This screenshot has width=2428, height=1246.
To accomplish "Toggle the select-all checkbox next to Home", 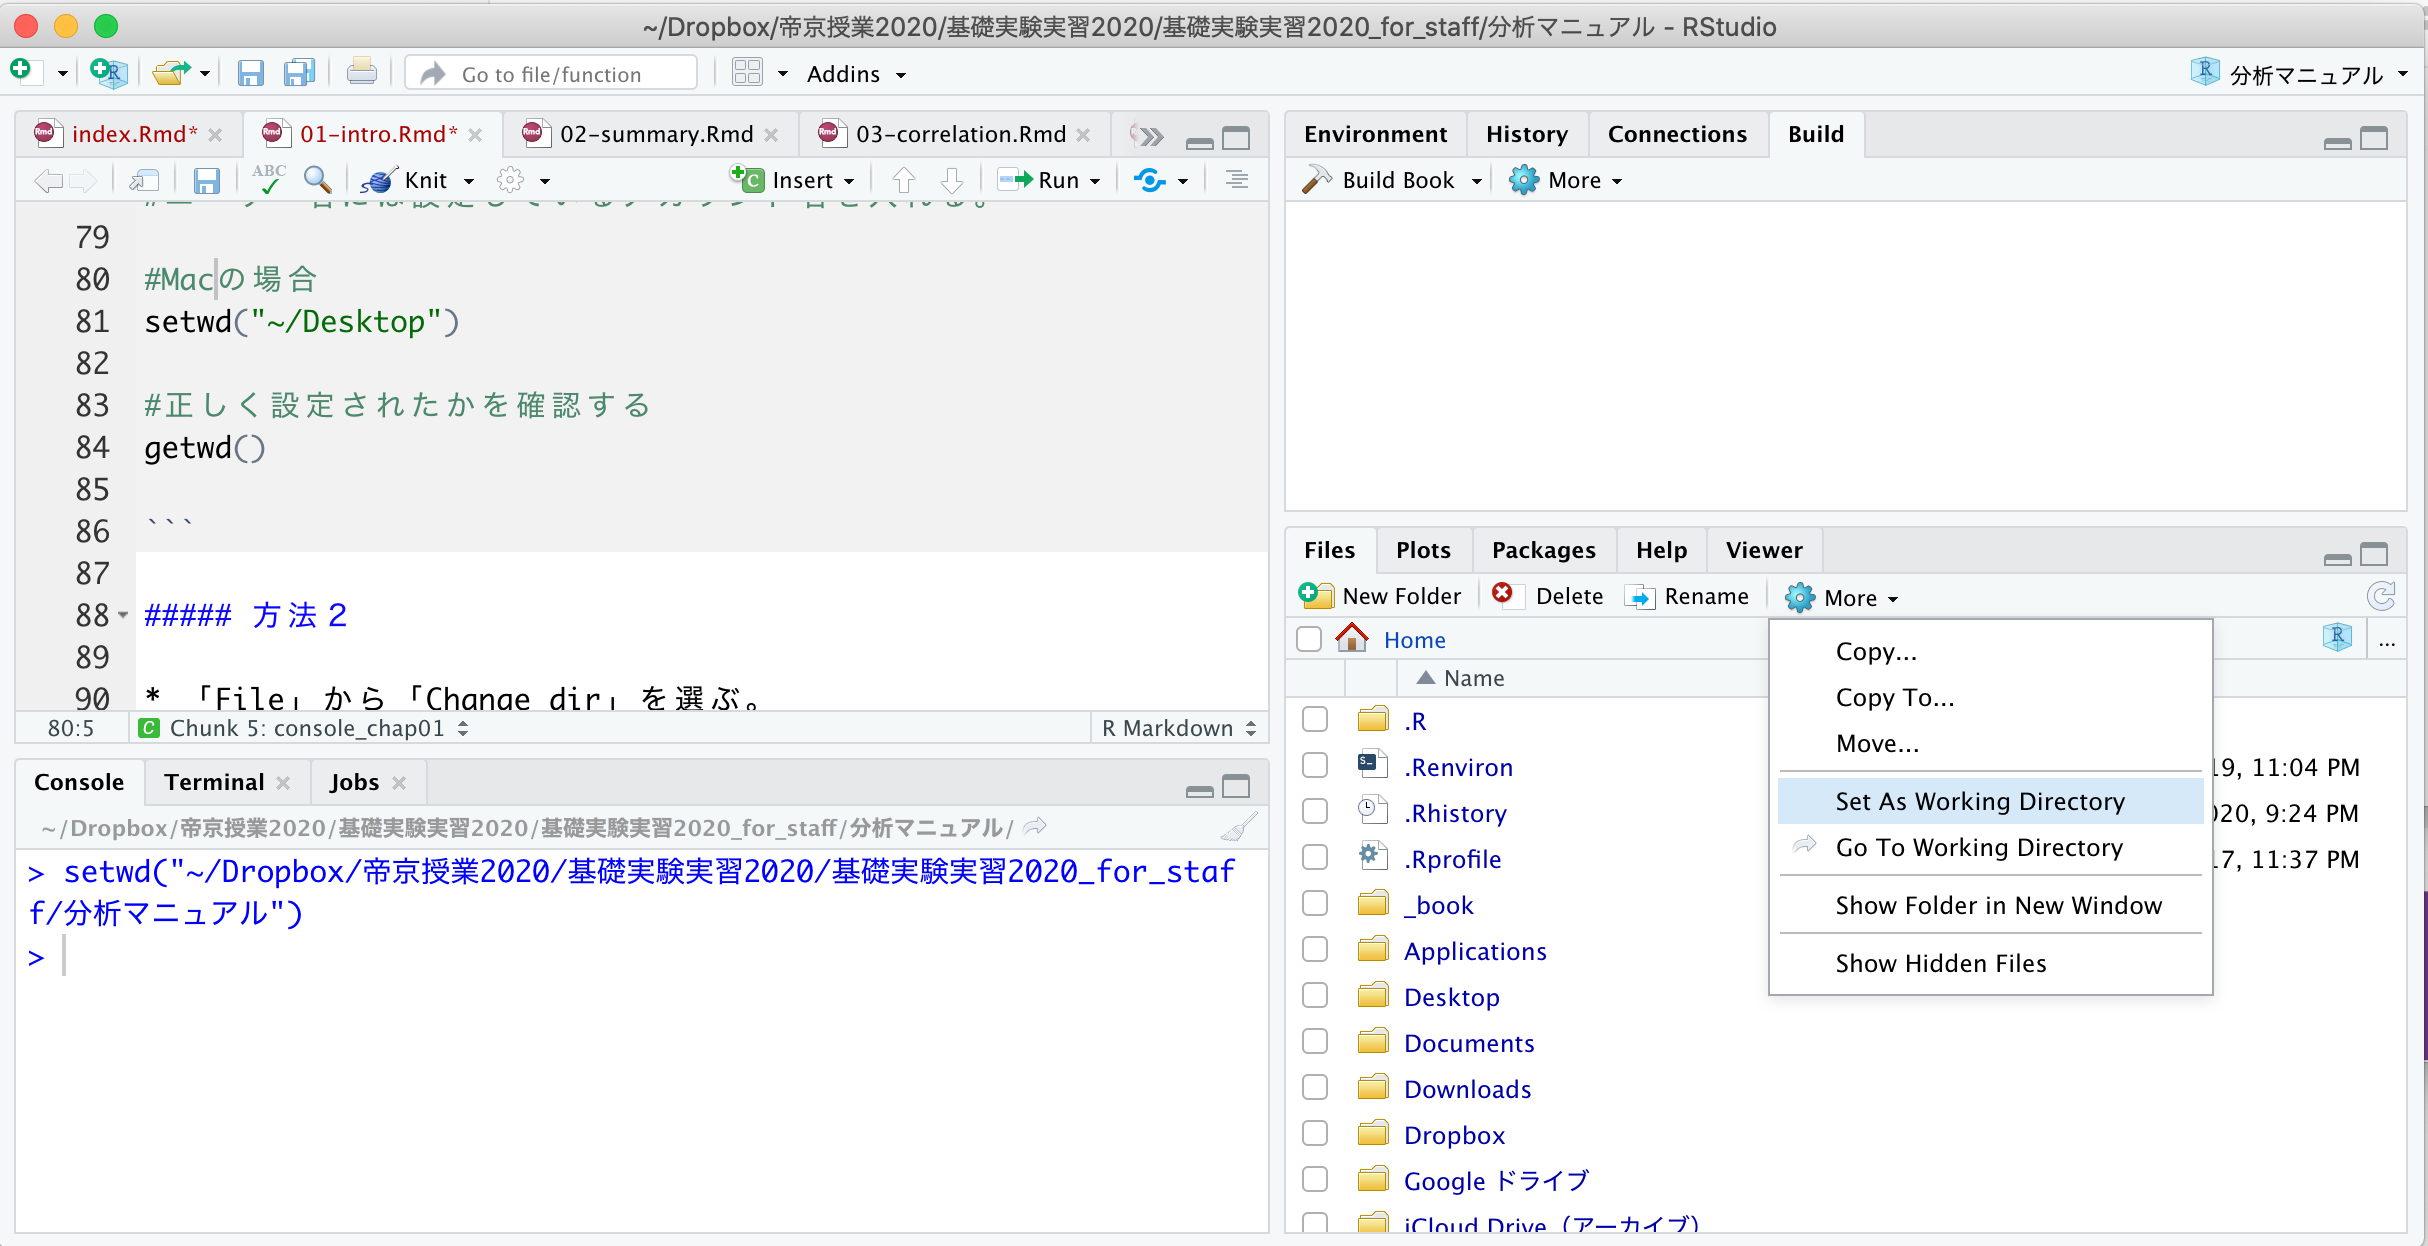I will 1308,639.
